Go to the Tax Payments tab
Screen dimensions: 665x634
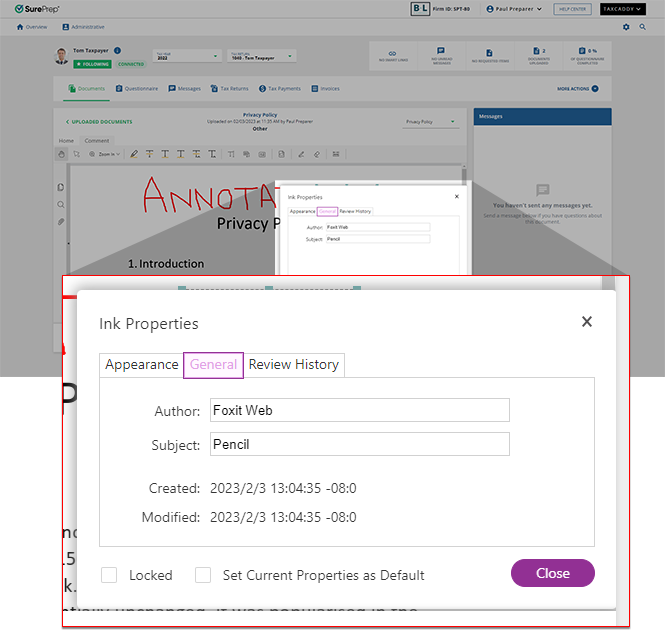pyautogui.click(x=280, y=89)
